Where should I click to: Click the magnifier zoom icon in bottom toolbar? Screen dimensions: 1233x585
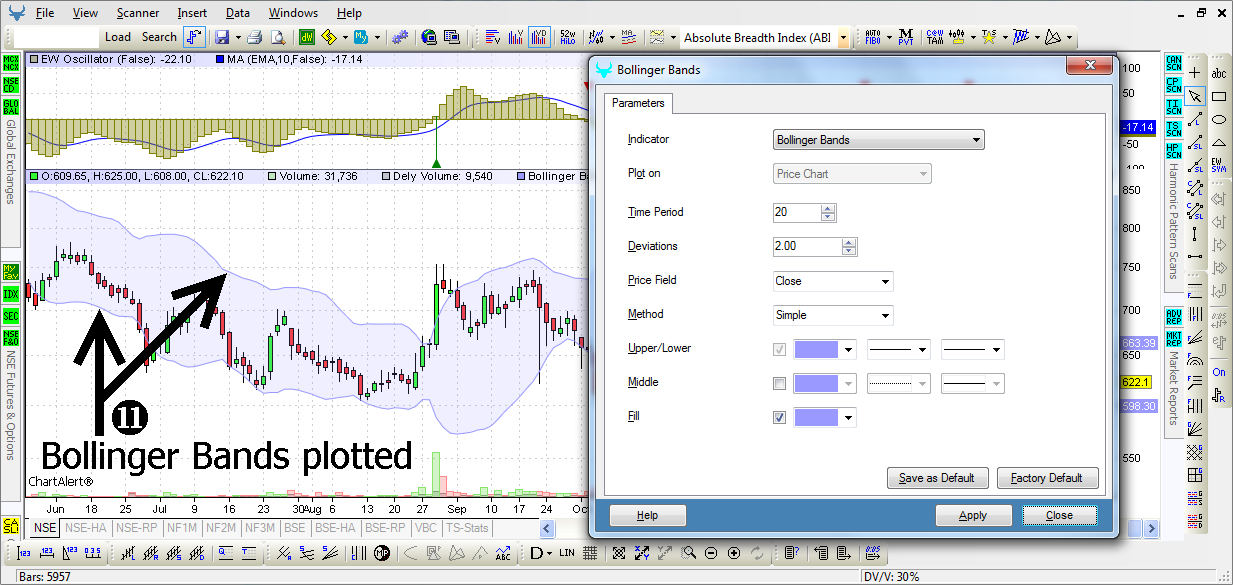tap(688, 553)
